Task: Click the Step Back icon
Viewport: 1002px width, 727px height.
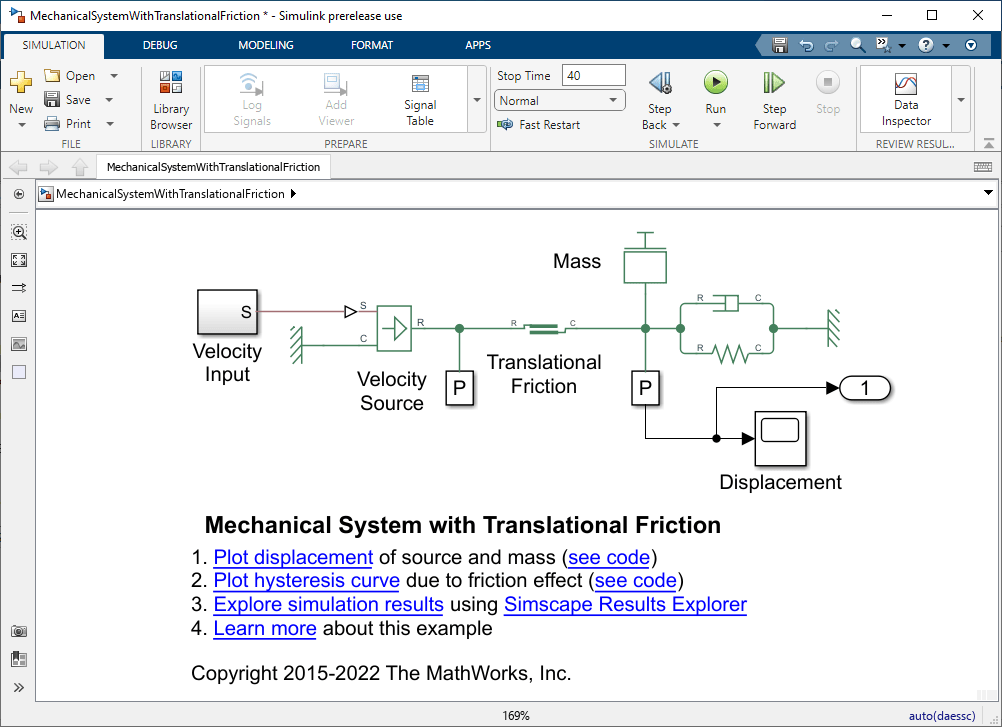Action: [659, 83]
